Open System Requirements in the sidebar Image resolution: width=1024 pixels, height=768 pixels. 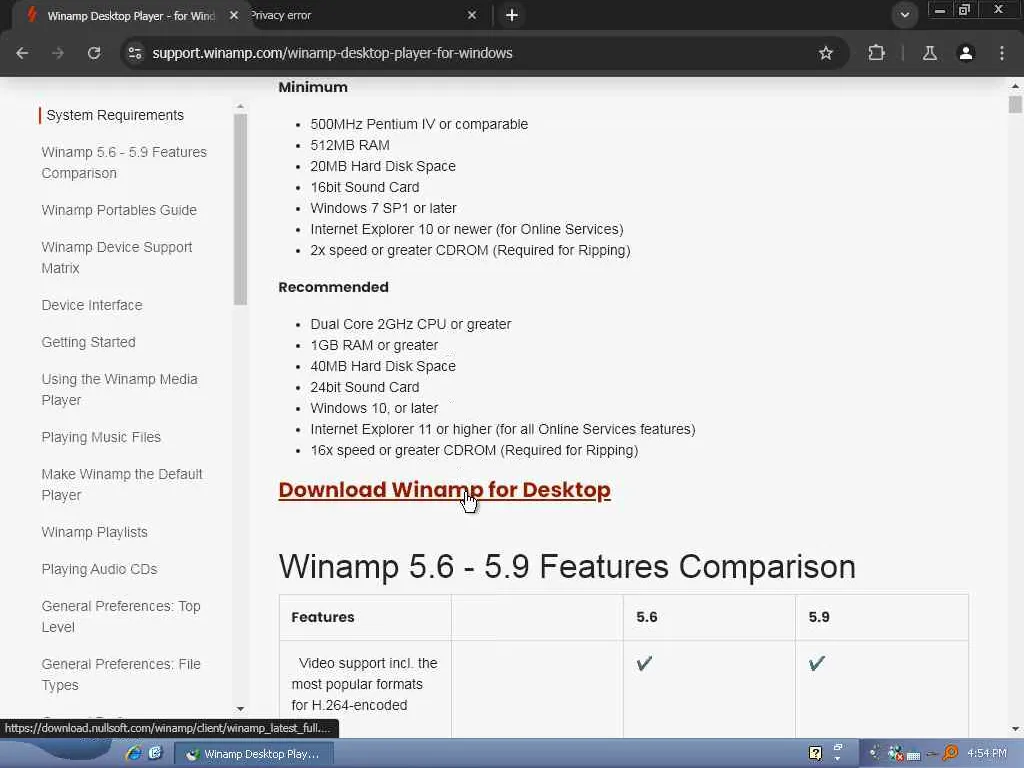point(115,115)
